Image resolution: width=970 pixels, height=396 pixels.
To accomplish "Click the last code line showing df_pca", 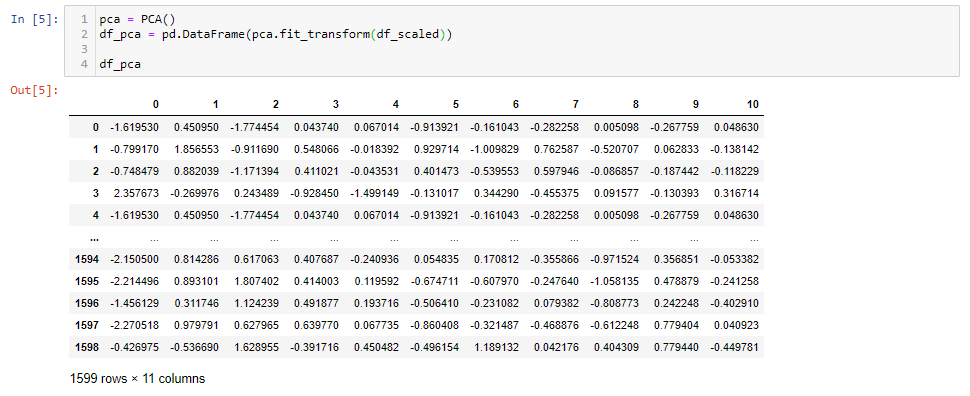I will [x=120, y=64].
